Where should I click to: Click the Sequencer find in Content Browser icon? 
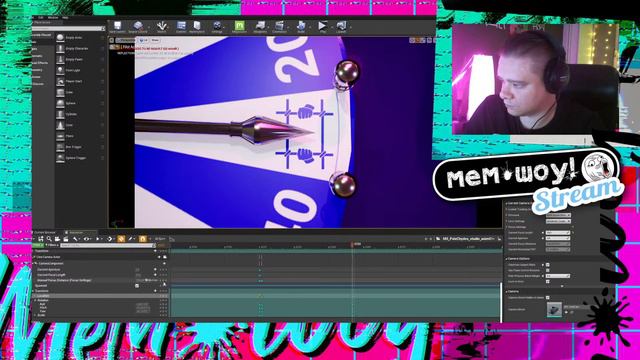point(49,239)
